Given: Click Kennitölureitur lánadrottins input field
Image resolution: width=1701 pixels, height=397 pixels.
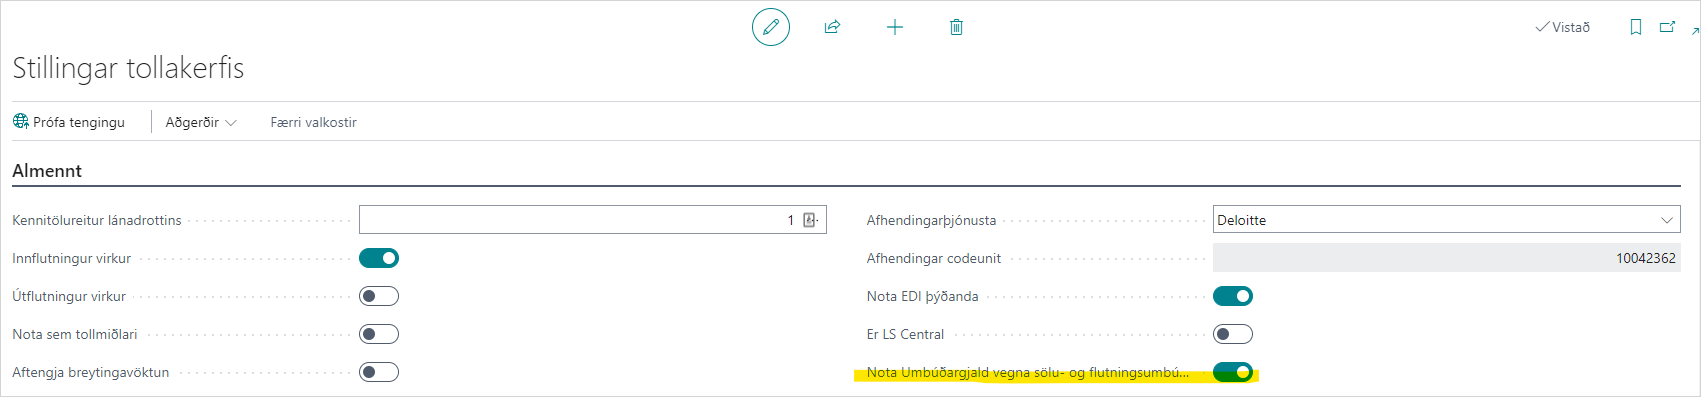Looking at the screenshot, I should [x=593, y=220].
